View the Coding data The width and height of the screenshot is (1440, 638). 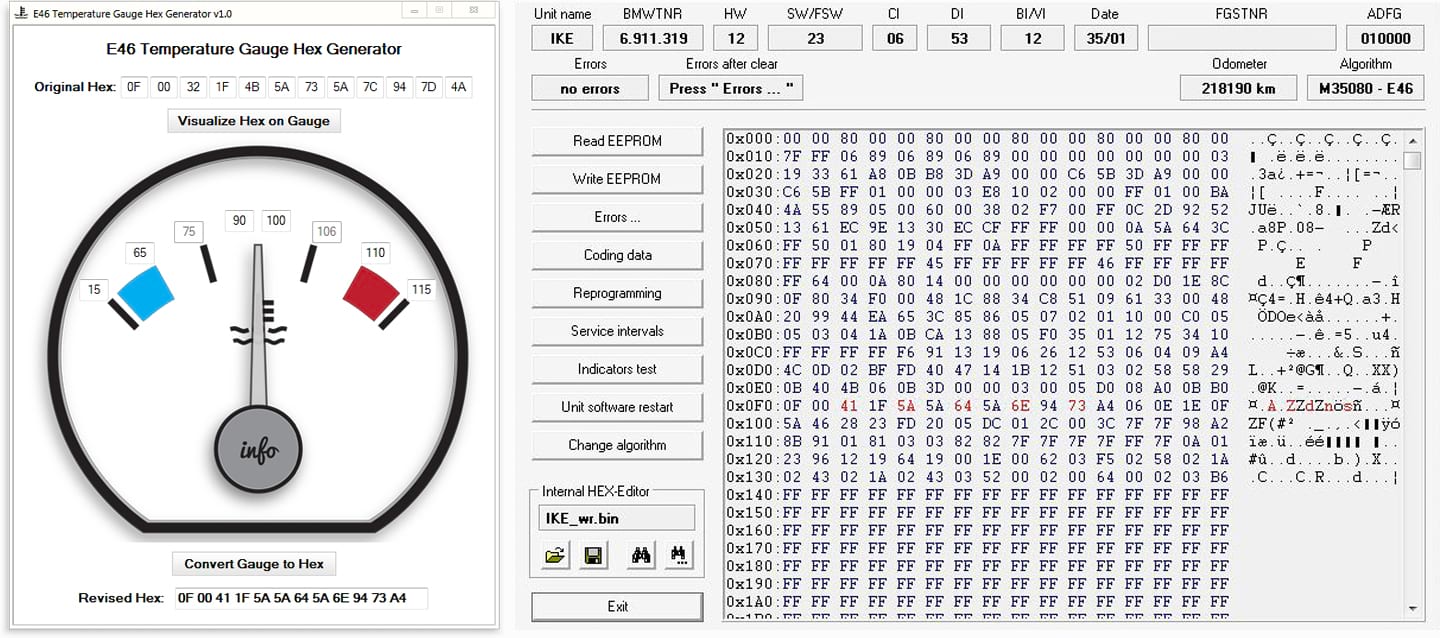pos(617,254)
